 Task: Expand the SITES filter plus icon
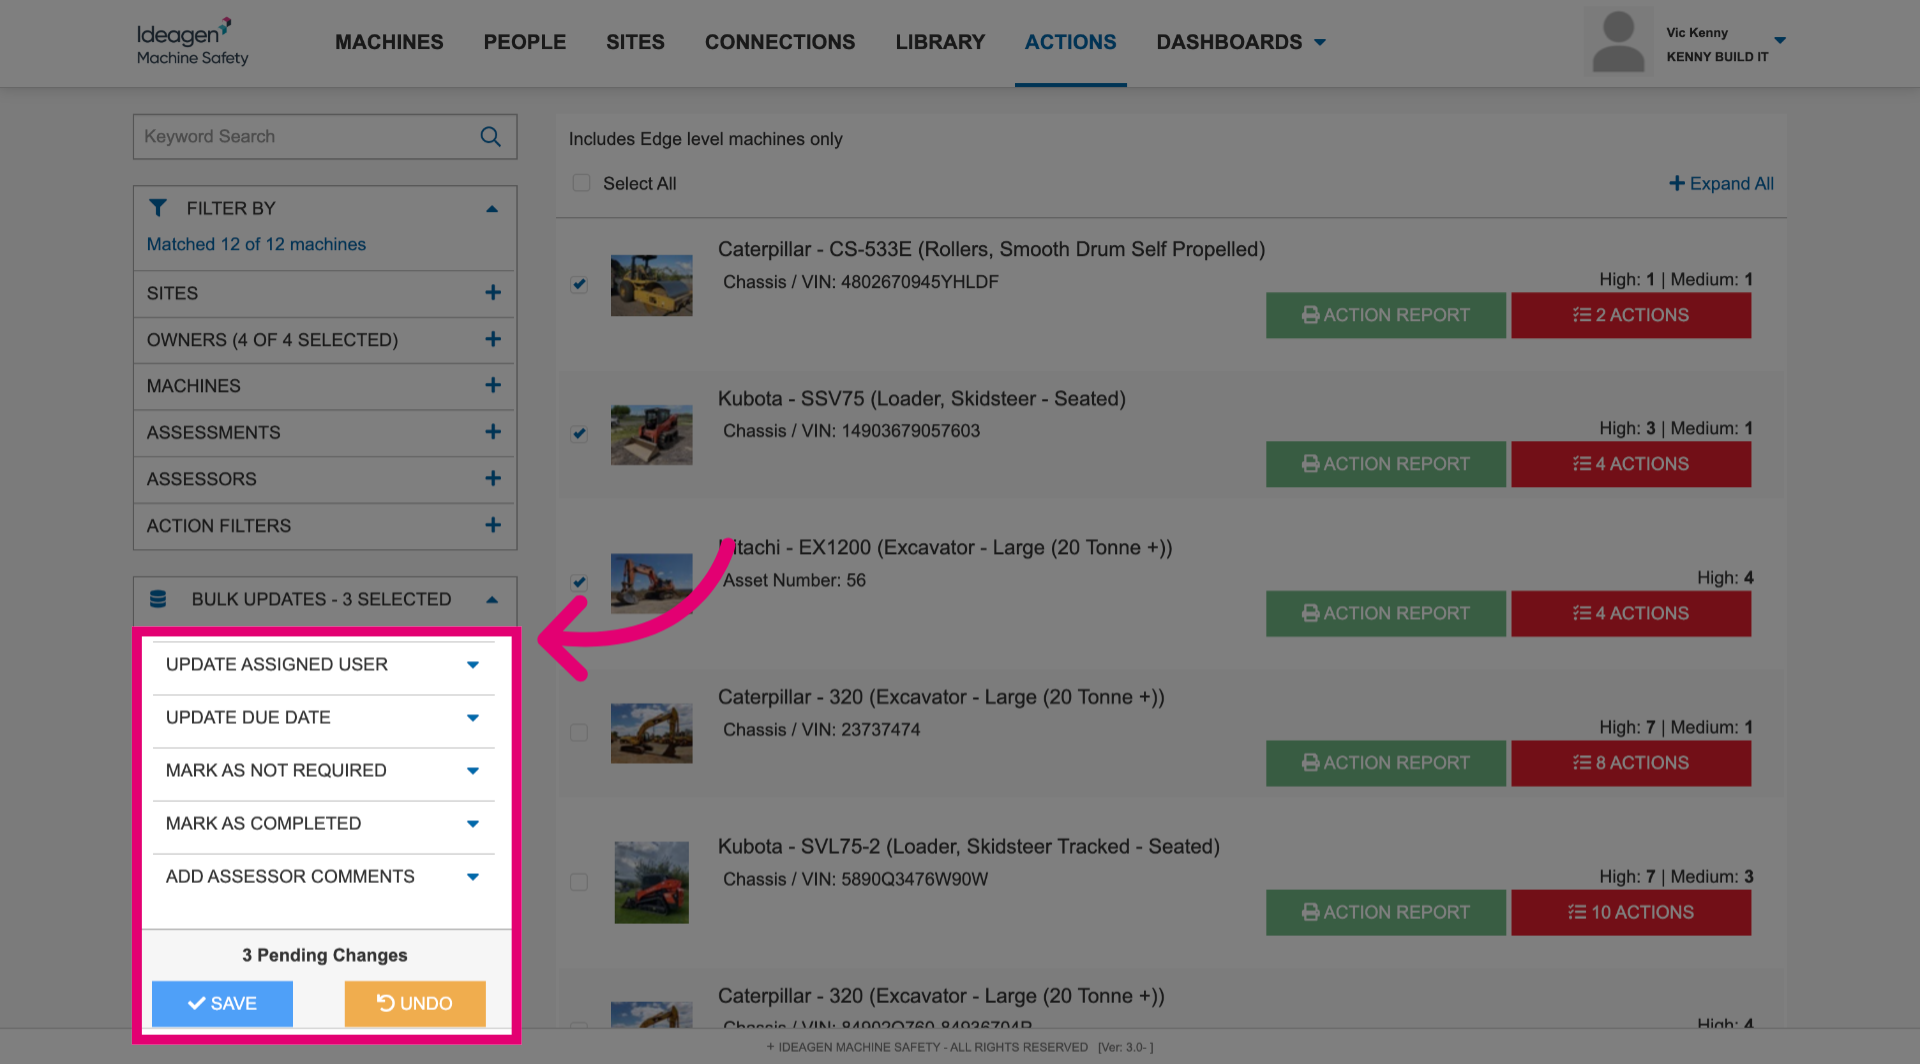click(493, 293)
